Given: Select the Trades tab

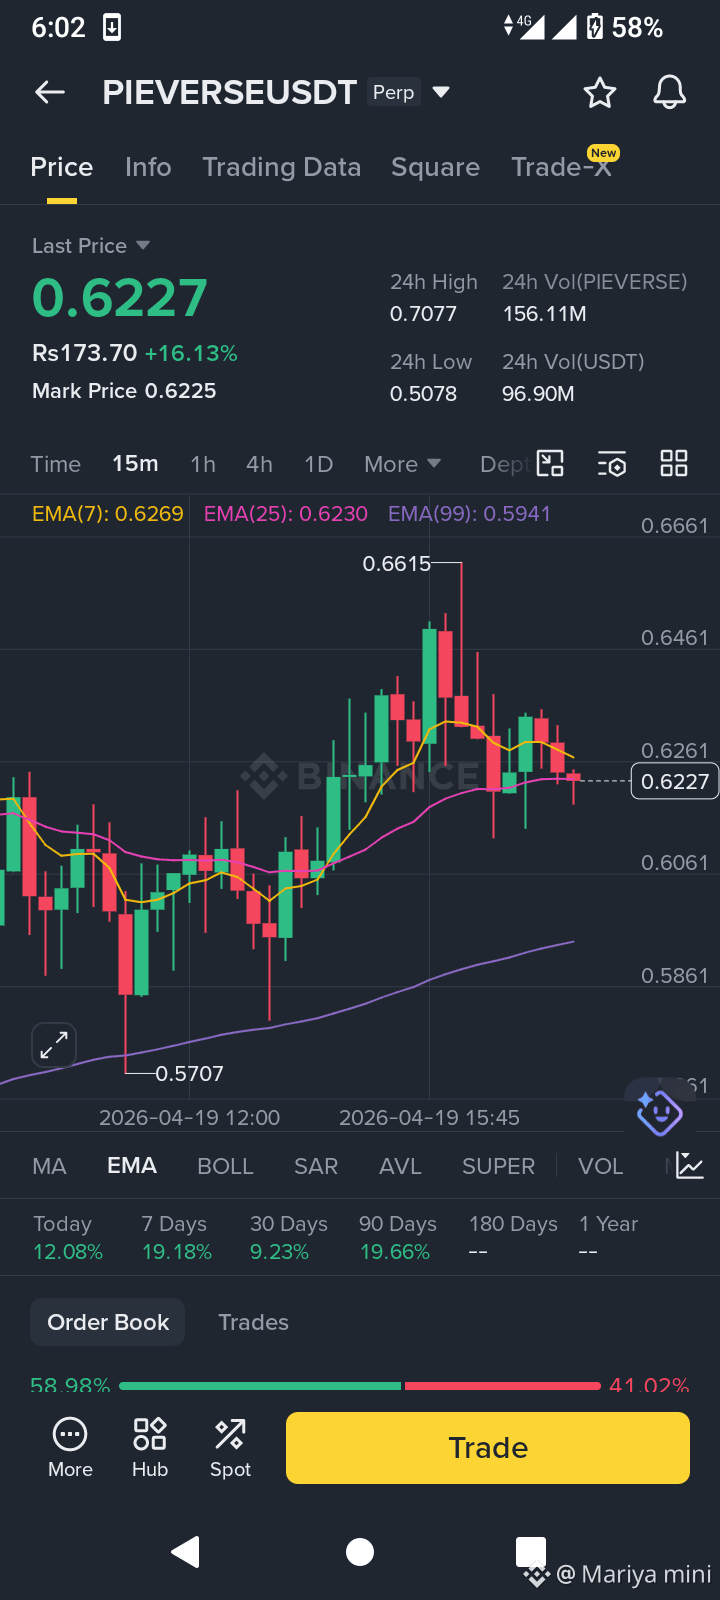Looking at the screenshot, I should 253,1322.
